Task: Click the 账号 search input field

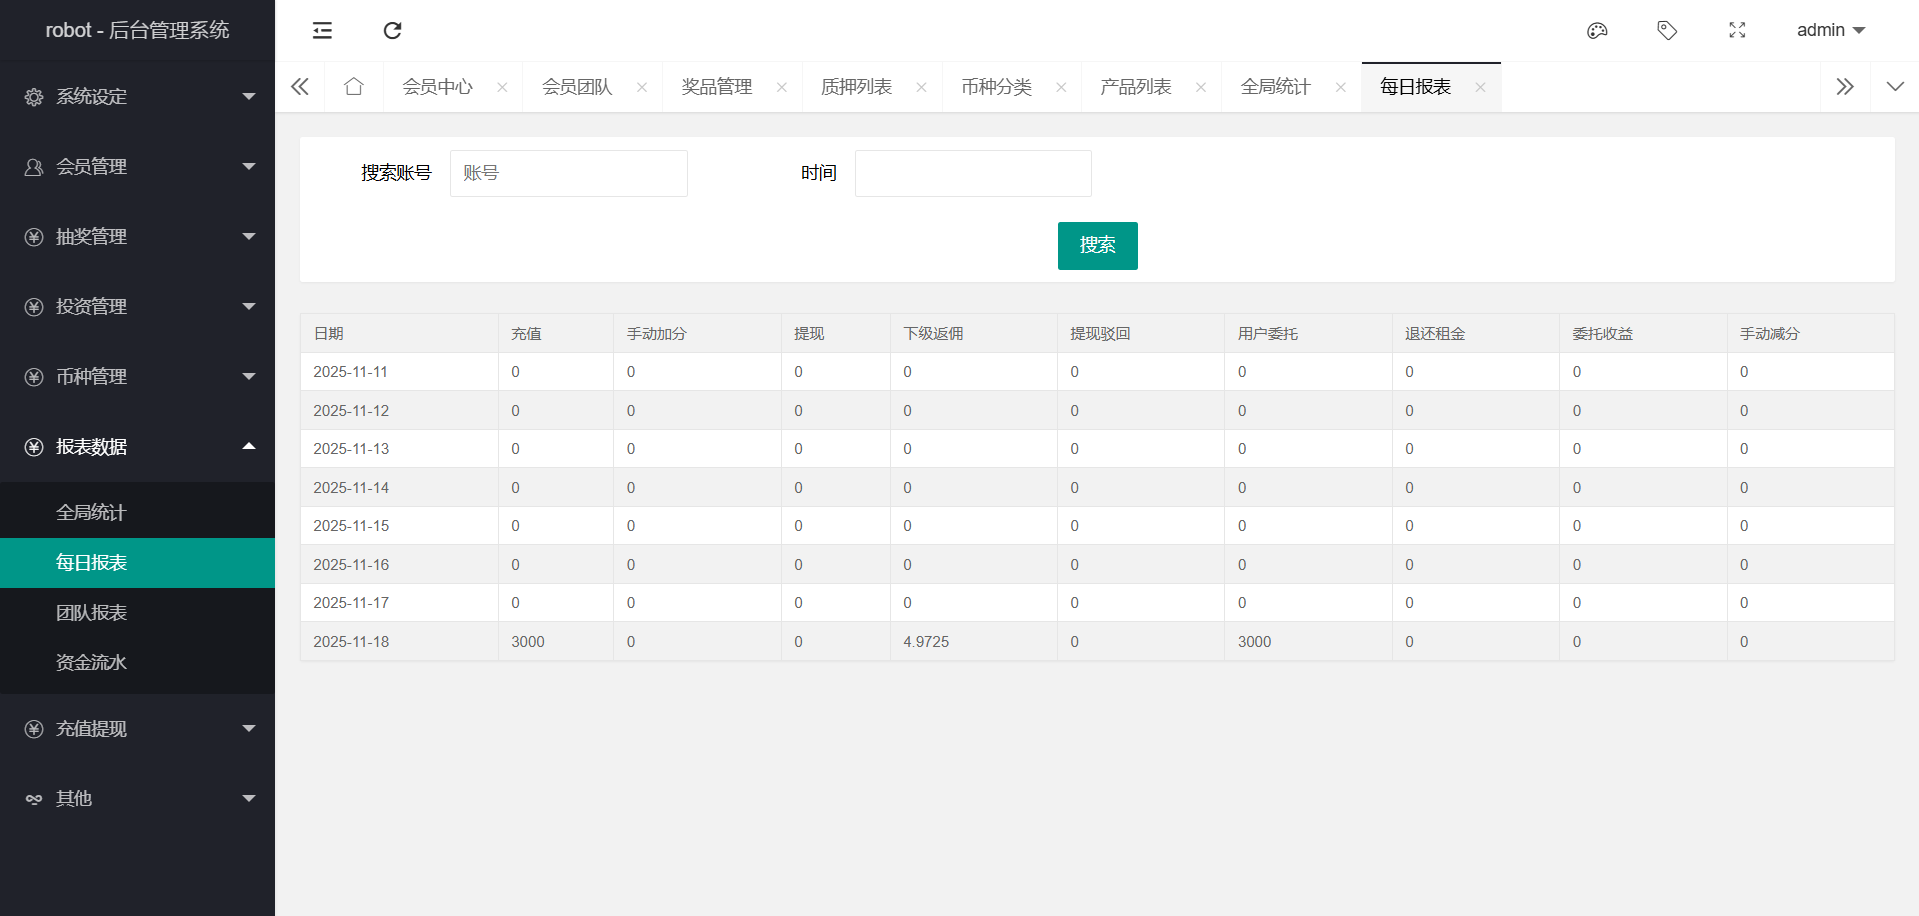Action: pos(568,173)
